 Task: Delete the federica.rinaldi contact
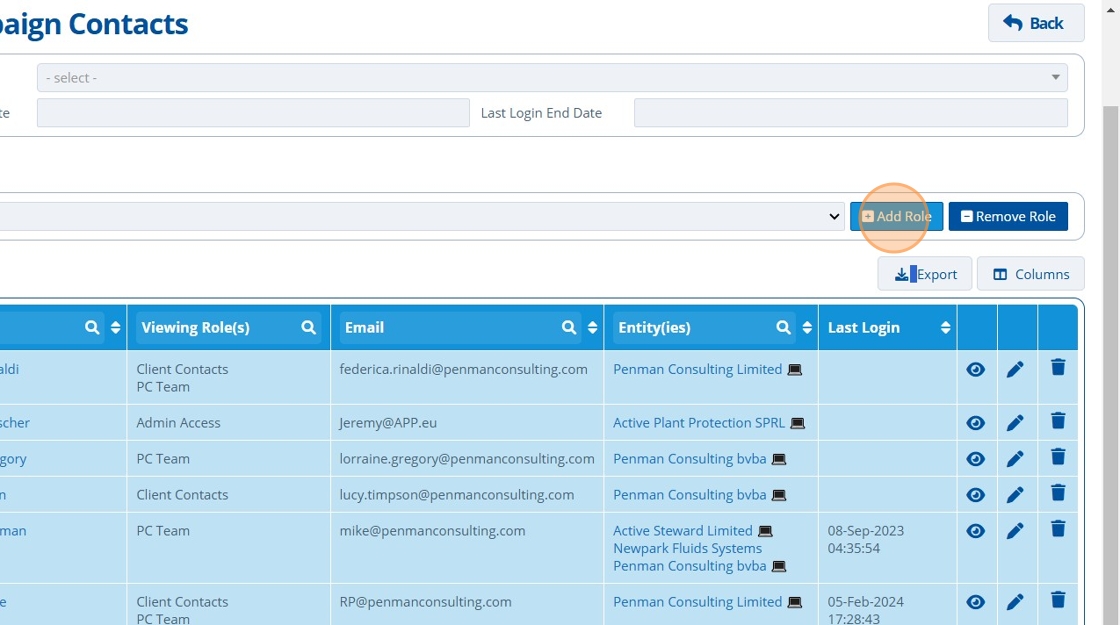tap(1058, 367)
